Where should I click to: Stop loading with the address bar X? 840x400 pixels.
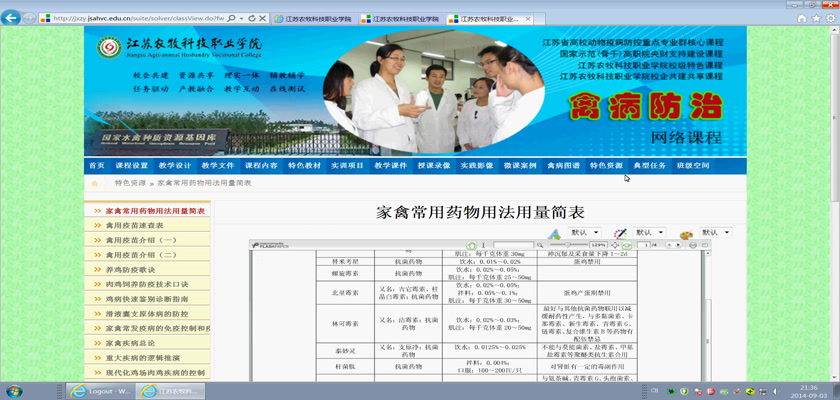(x=262, y=18)
